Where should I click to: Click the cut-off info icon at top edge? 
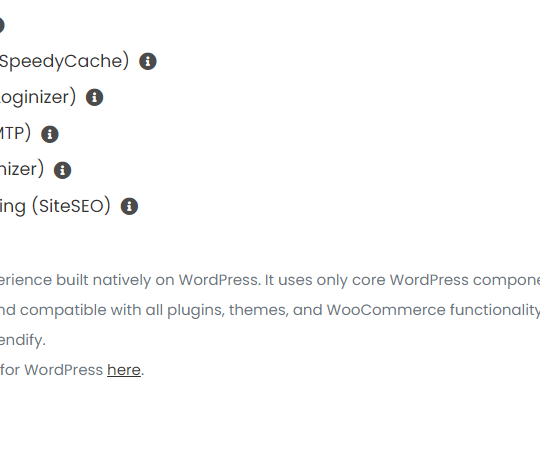[1, 25]
